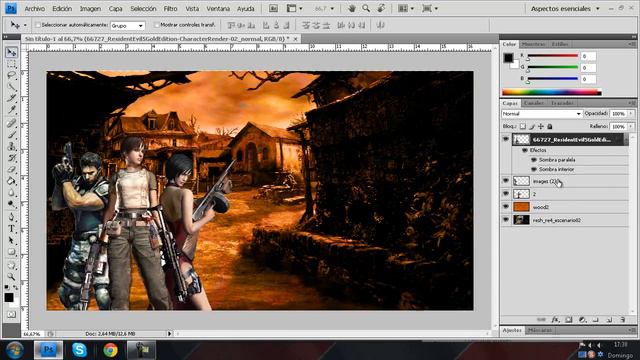Screen dimensions: 640x360
Task: Hide the wood2 layer
Action: (x=506, y=207)
